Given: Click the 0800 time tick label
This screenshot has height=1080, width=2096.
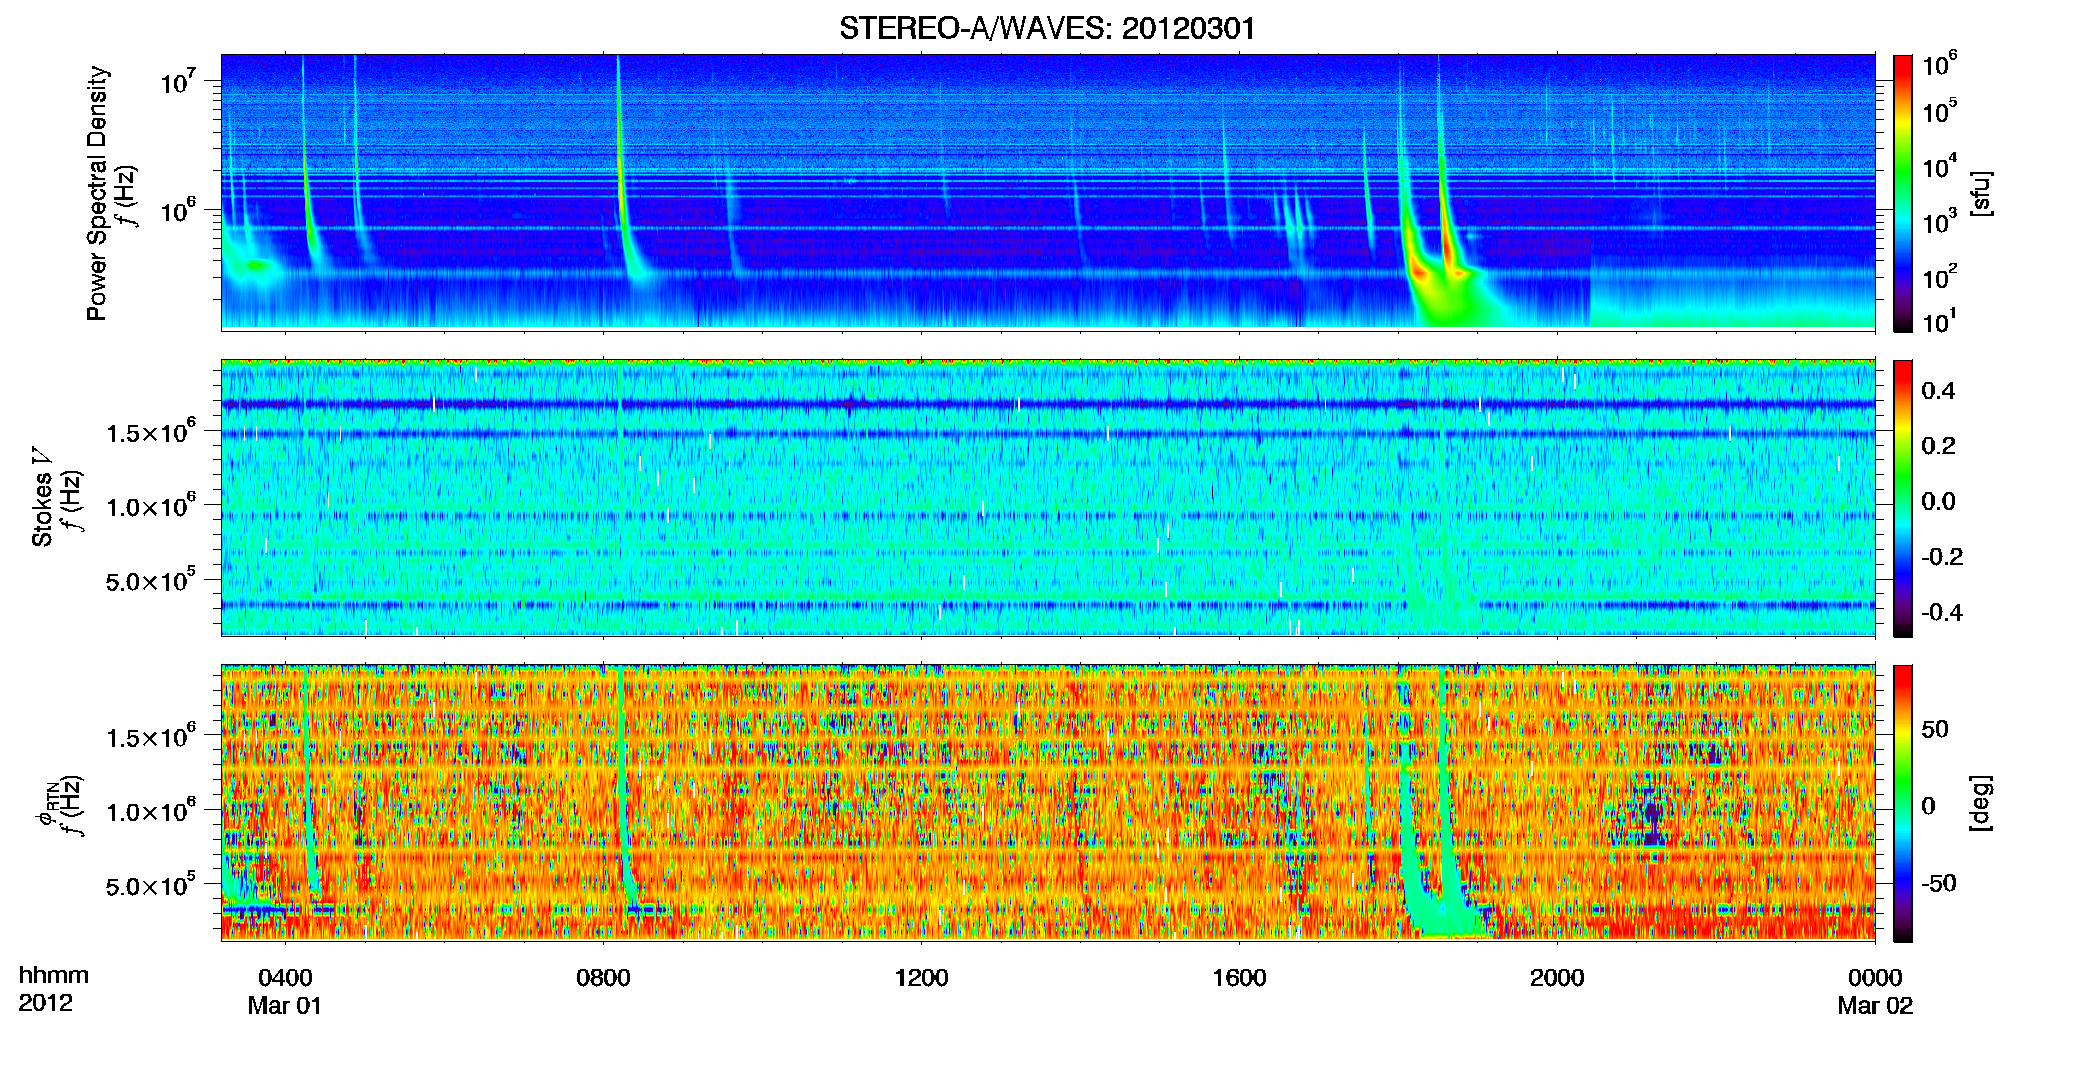Looking at the screenshot, I should tap(603, 977).
